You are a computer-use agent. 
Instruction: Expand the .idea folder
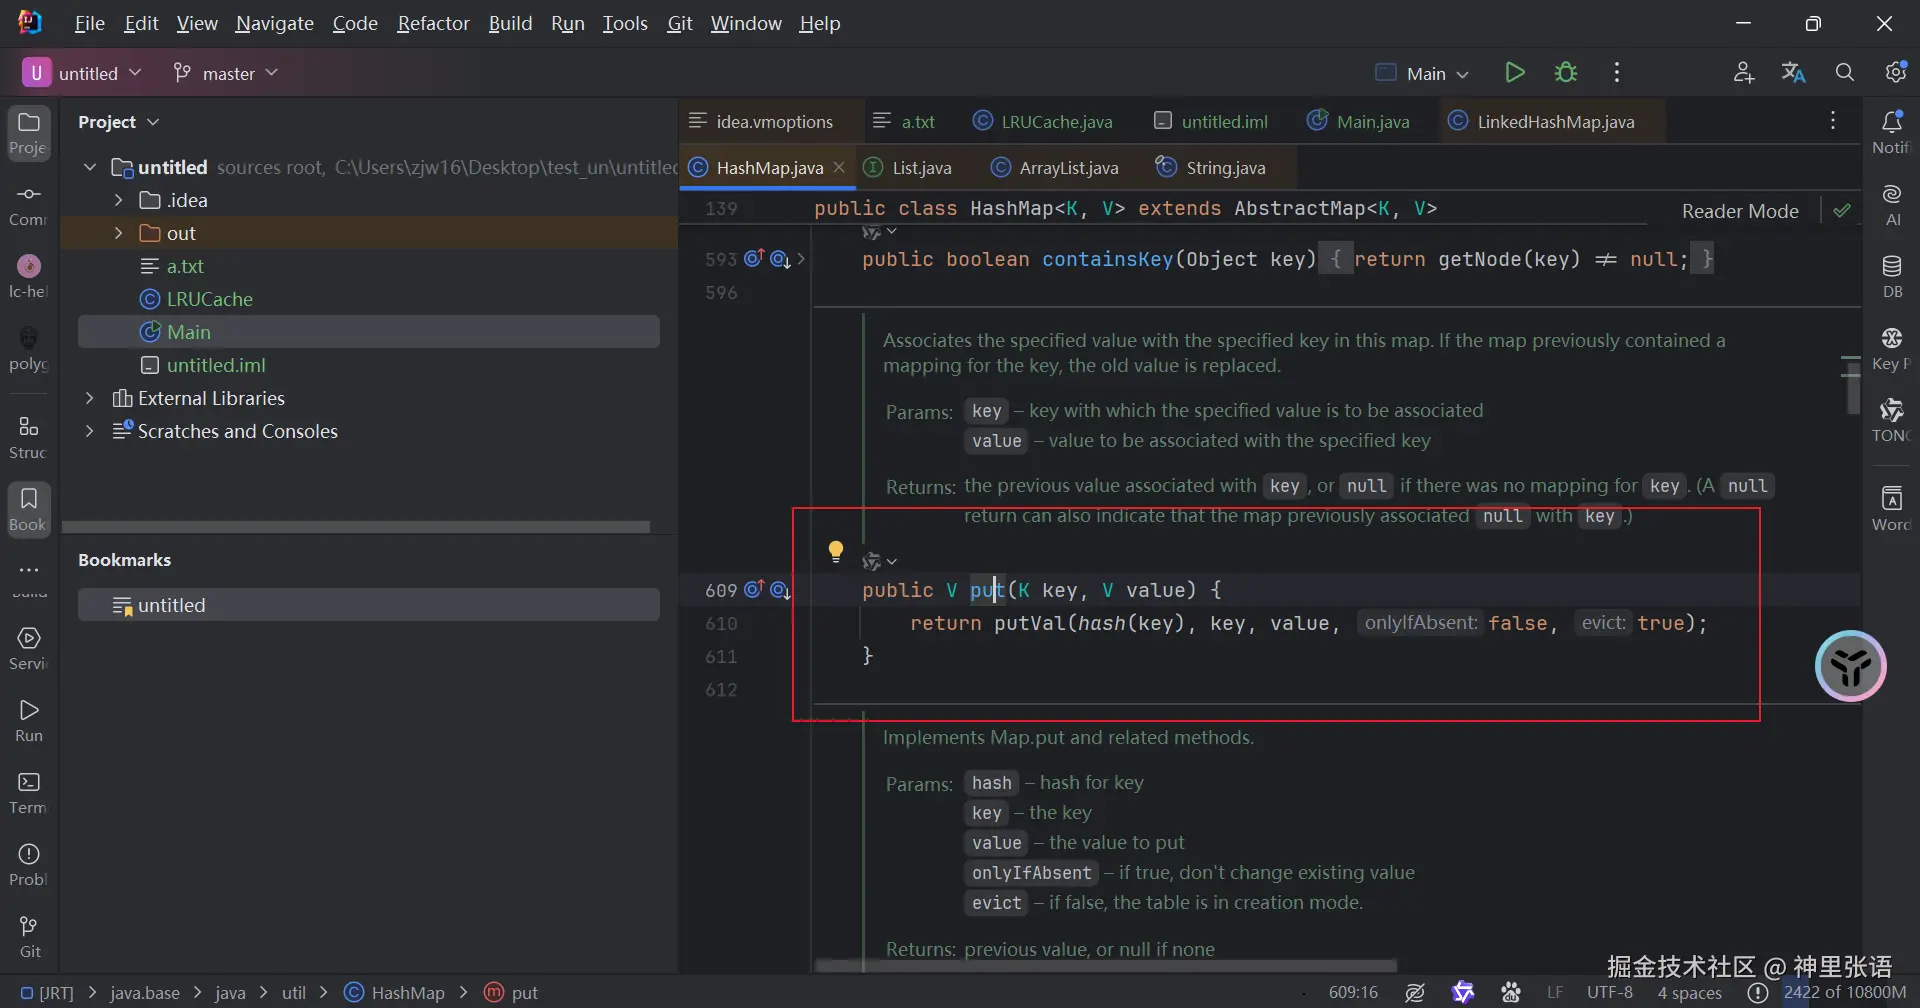pyautogui.click(x=118, y=201)
